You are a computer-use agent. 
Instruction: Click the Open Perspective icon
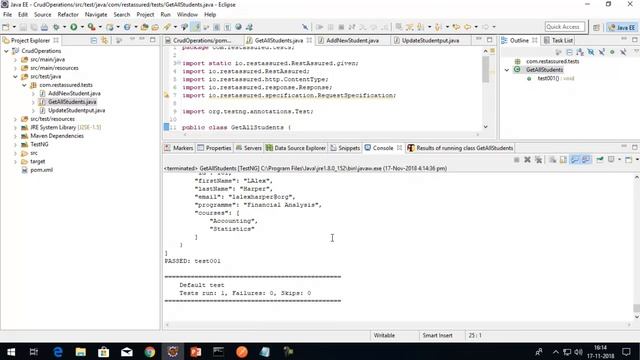click(596, 27)
